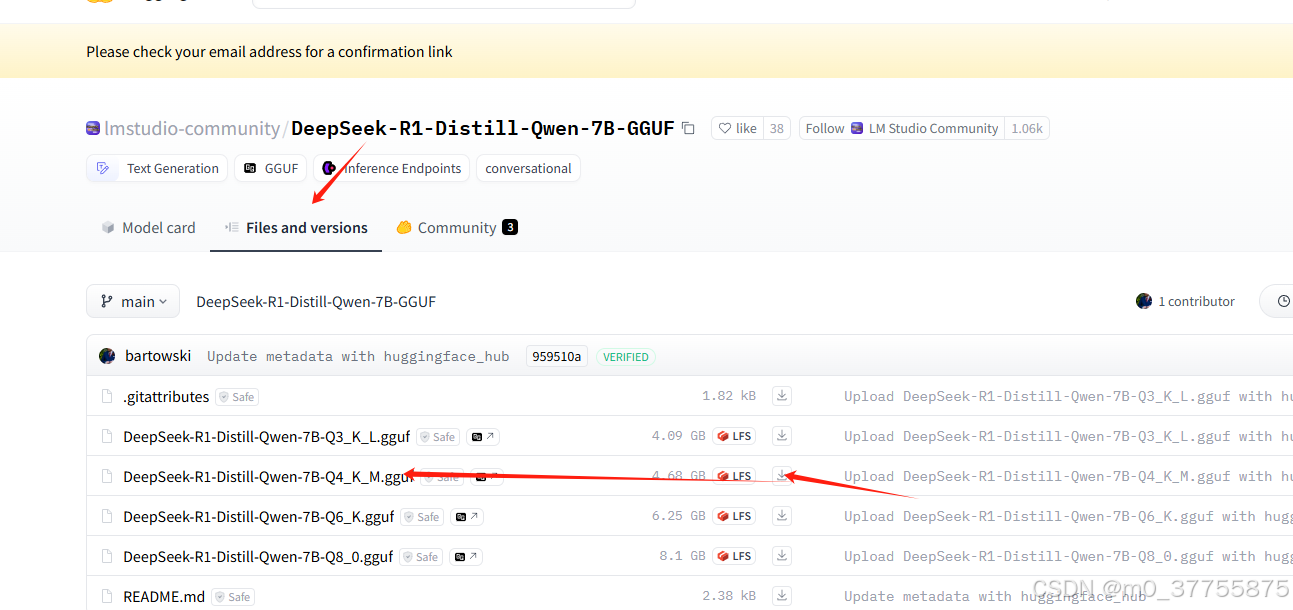This screenshot has height=610, width=1293.
Task: Select the Inference Endpoints tag
Action: click(392, 168)
